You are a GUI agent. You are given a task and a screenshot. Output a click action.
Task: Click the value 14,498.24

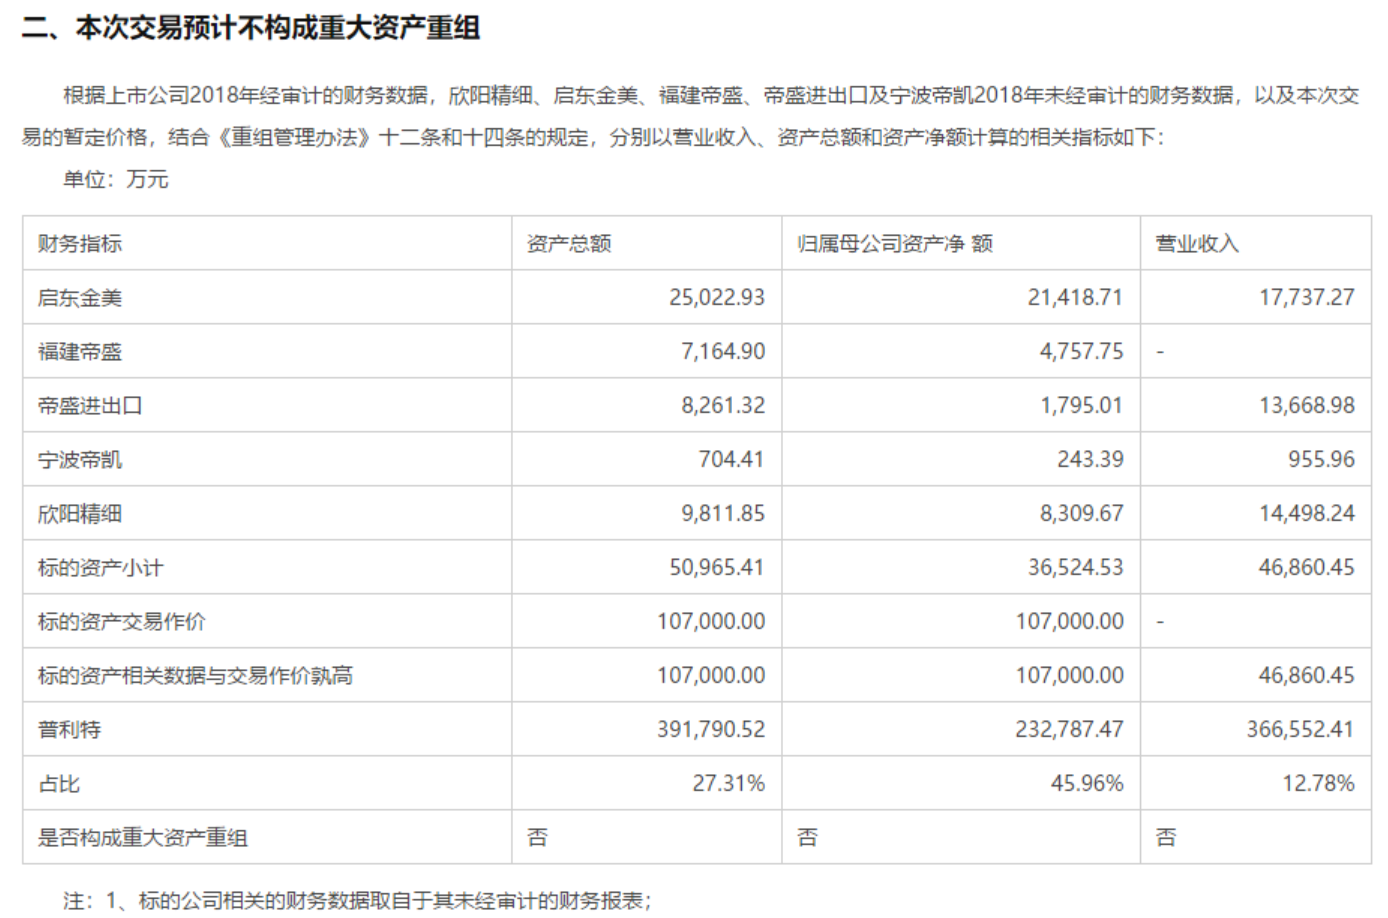point(1306,513)
